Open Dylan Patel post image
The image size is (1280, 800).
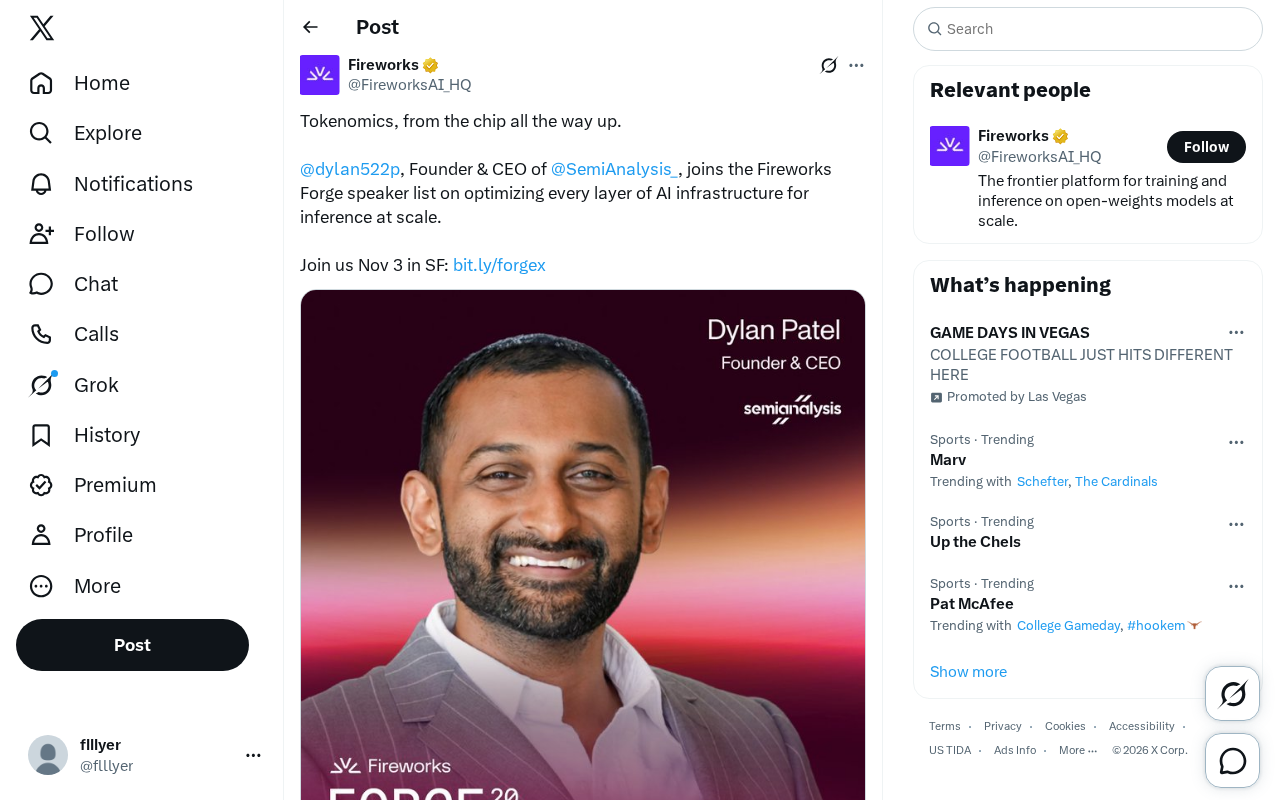click(583, 545)
